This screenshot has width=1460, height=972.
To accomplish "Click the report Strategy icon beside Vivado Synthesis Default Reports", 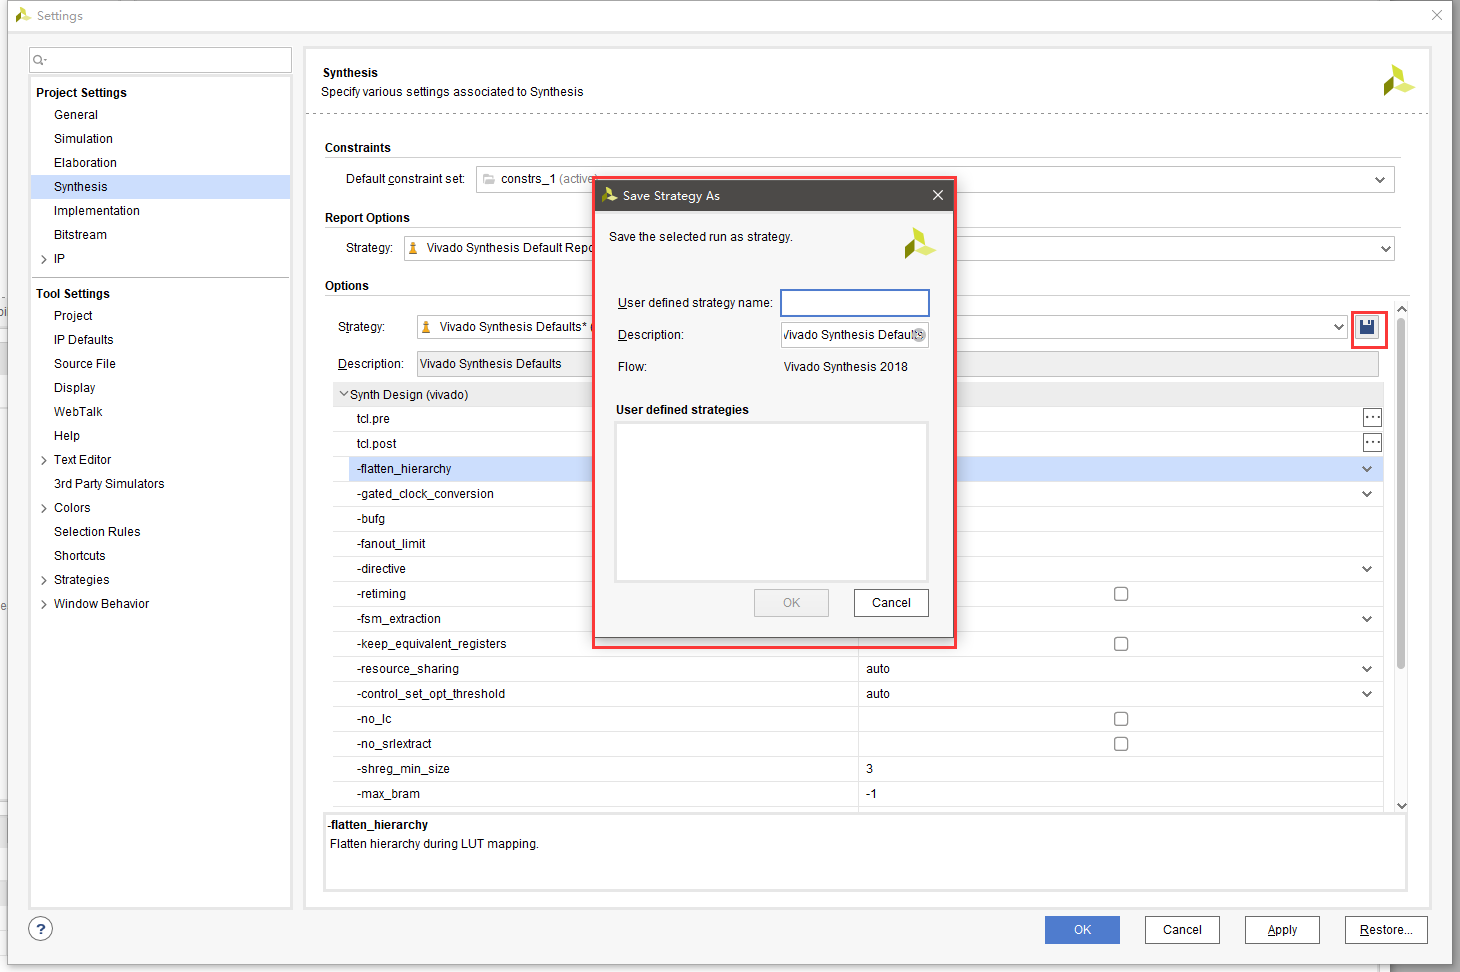I will click(413, 248).
